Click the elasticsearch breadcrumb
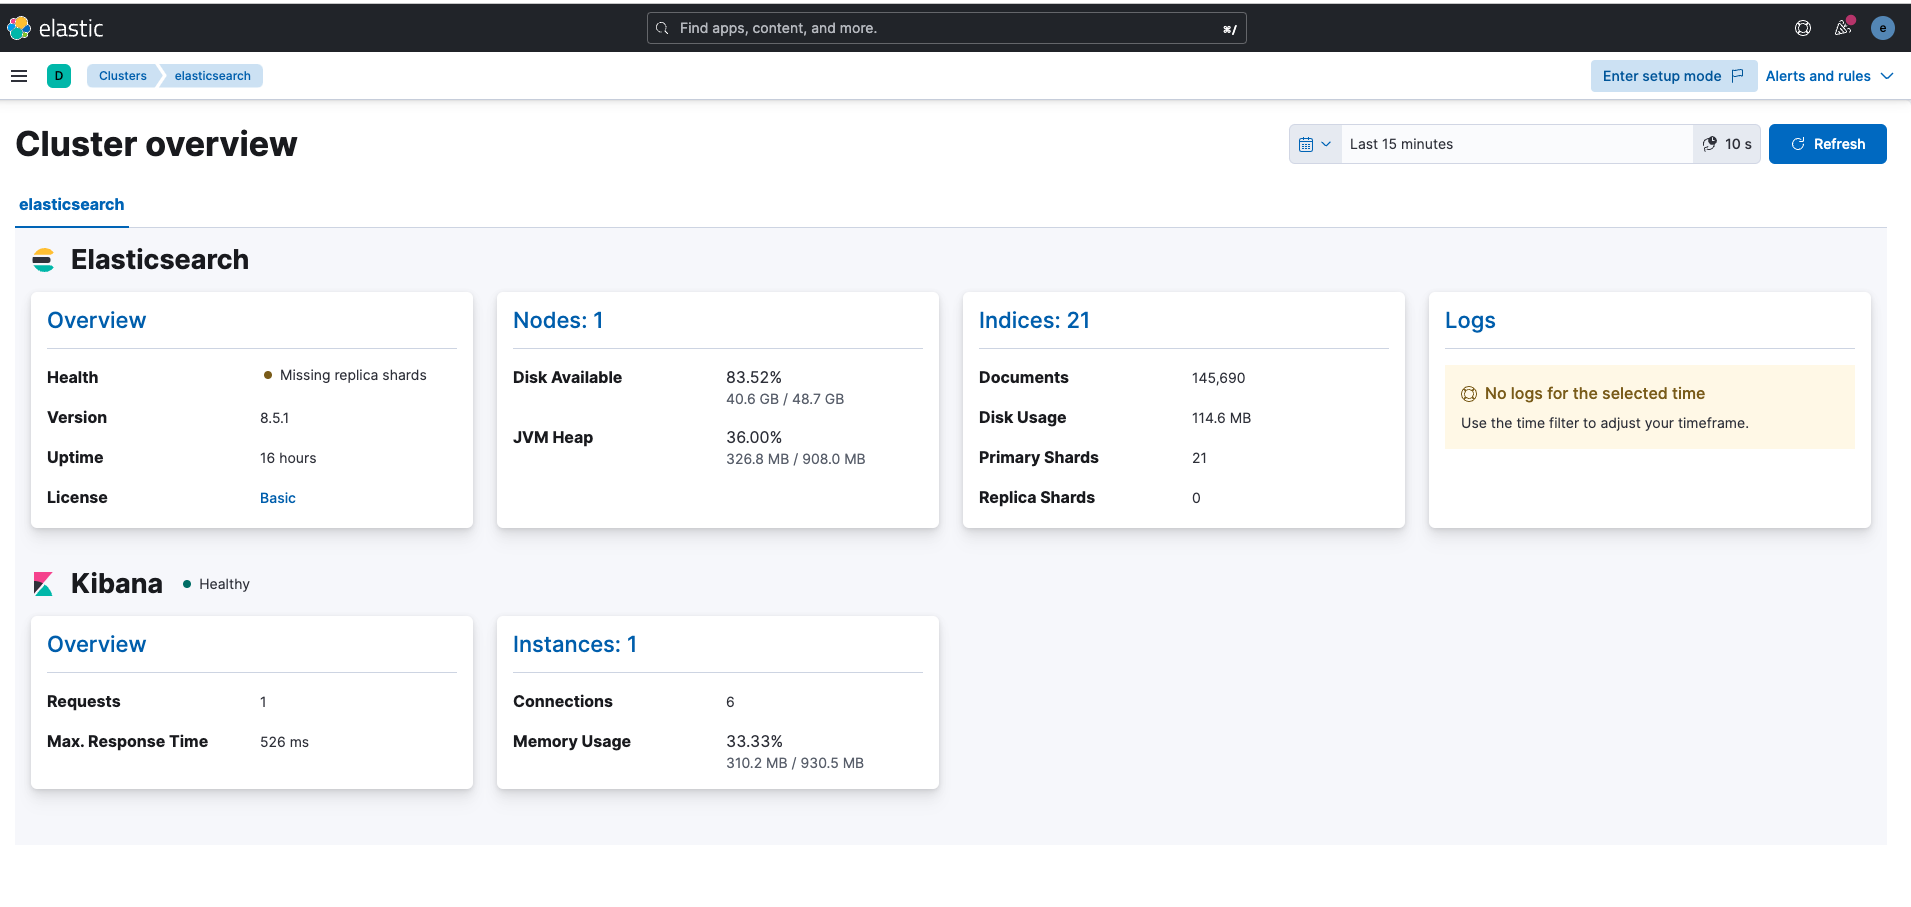Viewport: 1911px width, 907px height. tap(212, 76)
